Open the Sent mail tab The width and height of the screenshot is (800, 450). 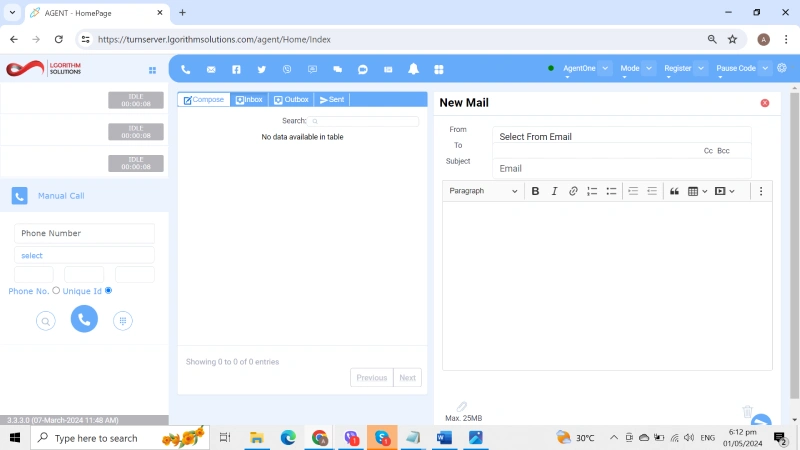click(x=332, y=100)
